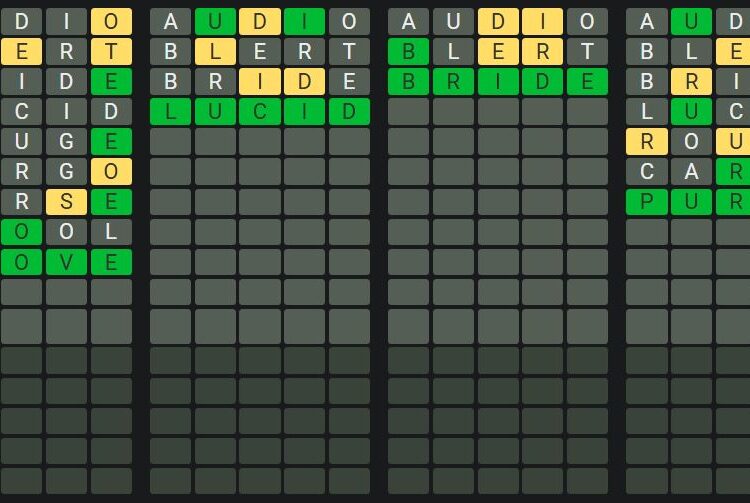Click the yellow S tile in leftmost board

tap(66, 202)
